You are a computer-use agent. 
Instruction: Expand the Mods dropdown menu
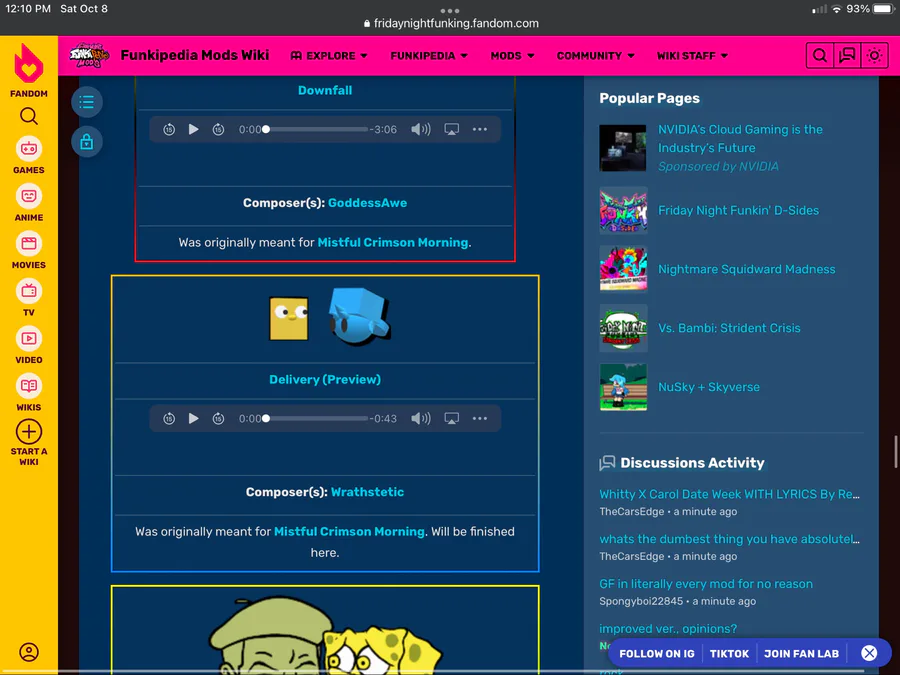512,56
